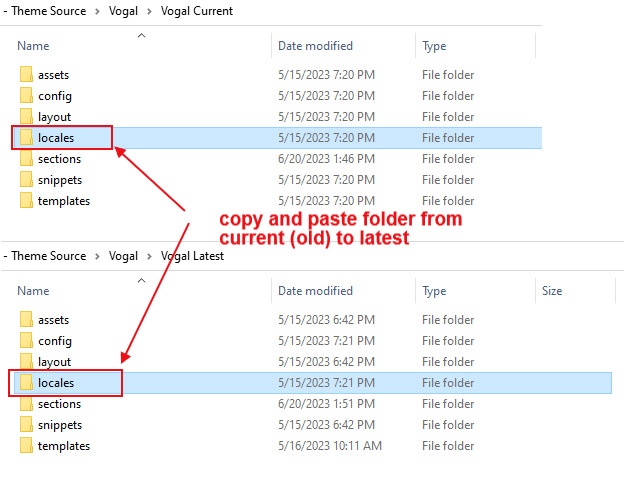Select 'snippets' name in Vogal Latest list
This screenshot has height=488, width=624.
[60, 425]
